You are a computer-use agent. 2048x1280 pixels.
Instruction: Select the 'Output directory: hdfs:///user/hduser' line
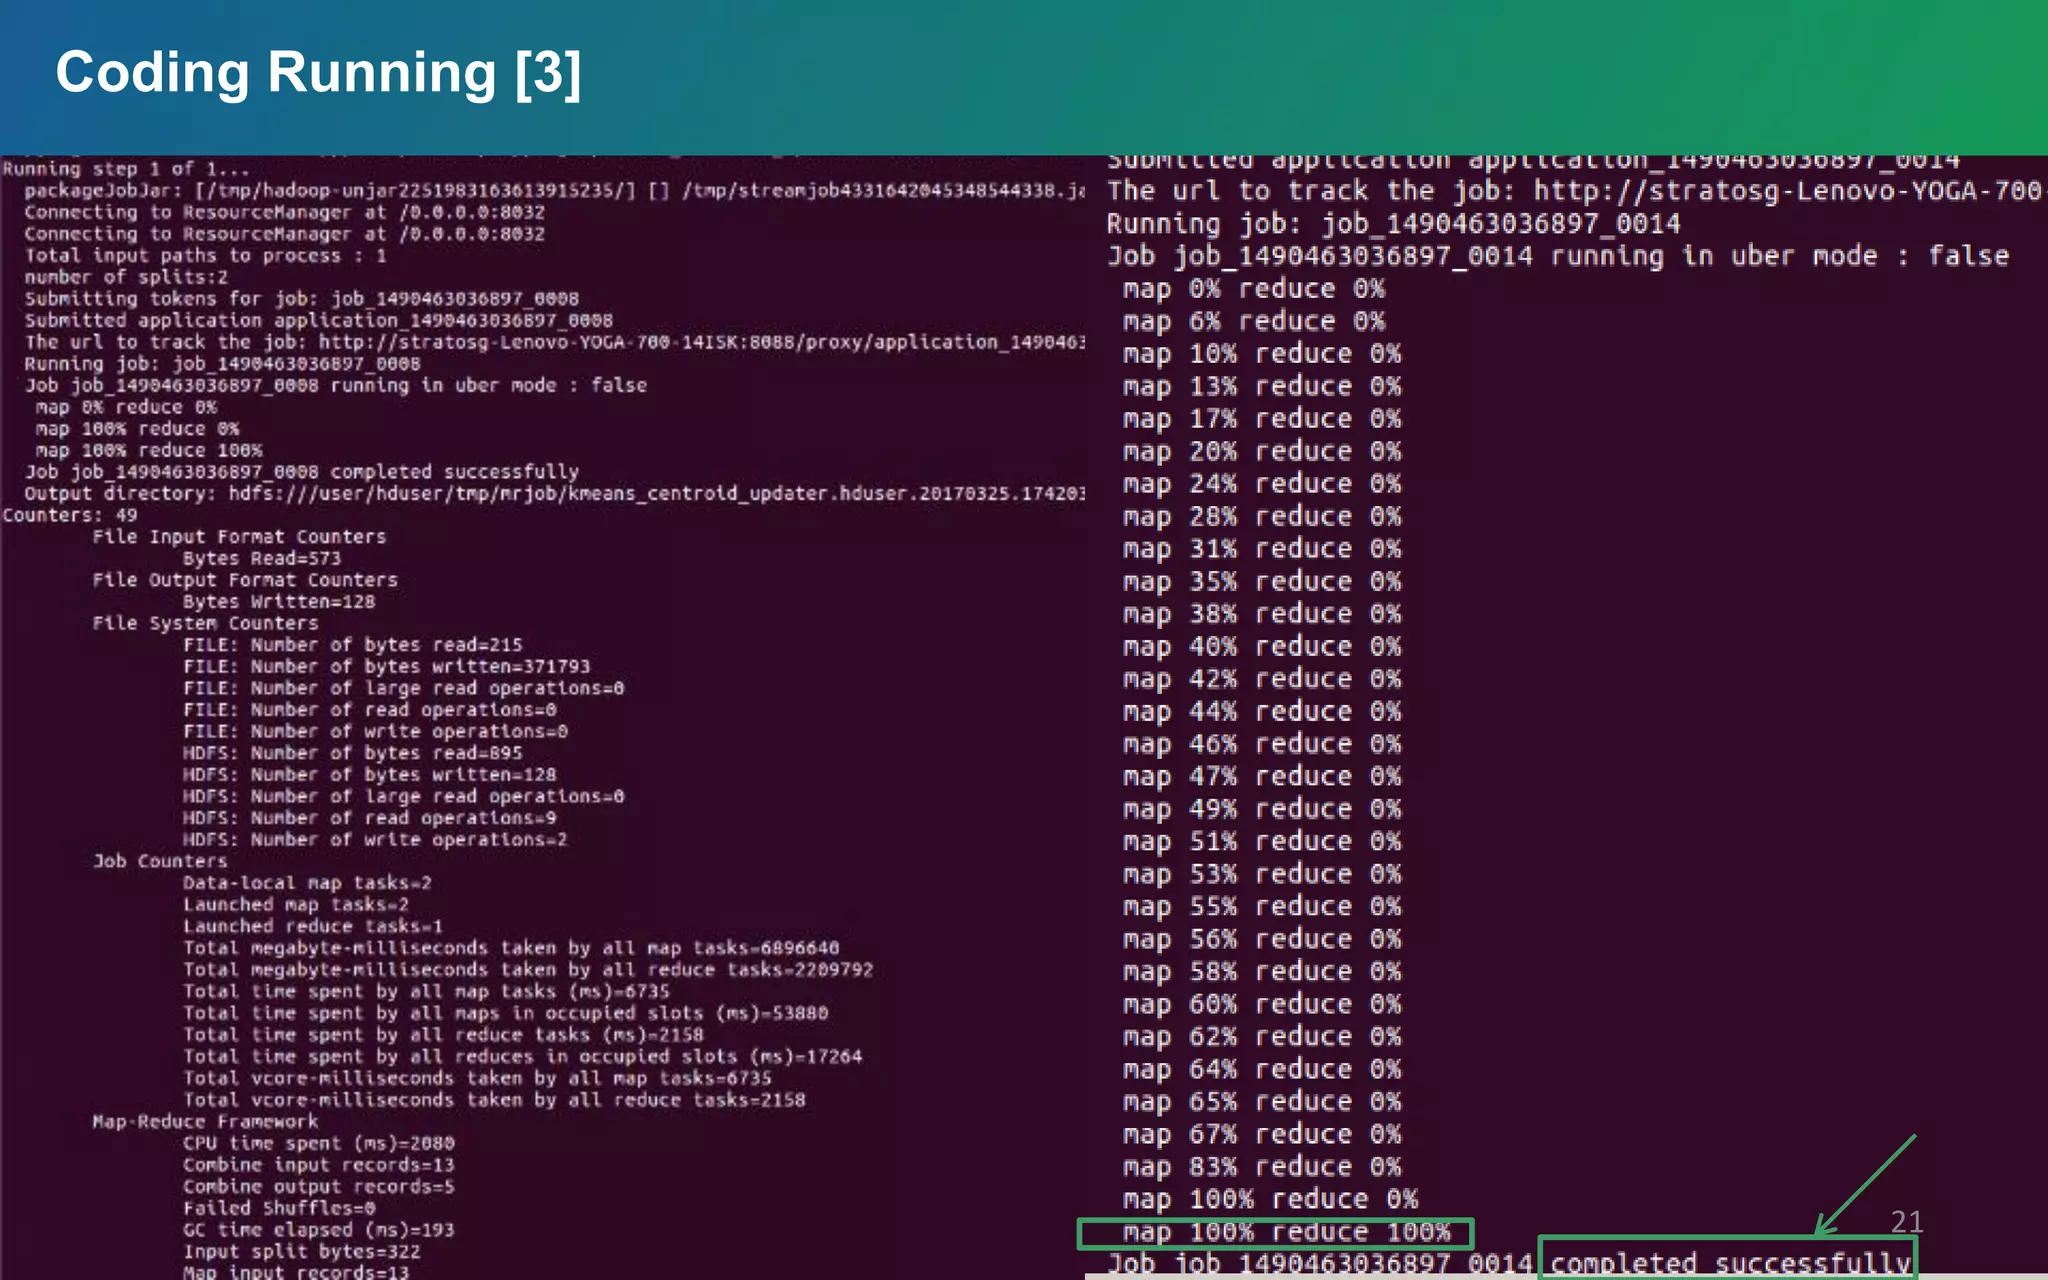pos(554,494)
